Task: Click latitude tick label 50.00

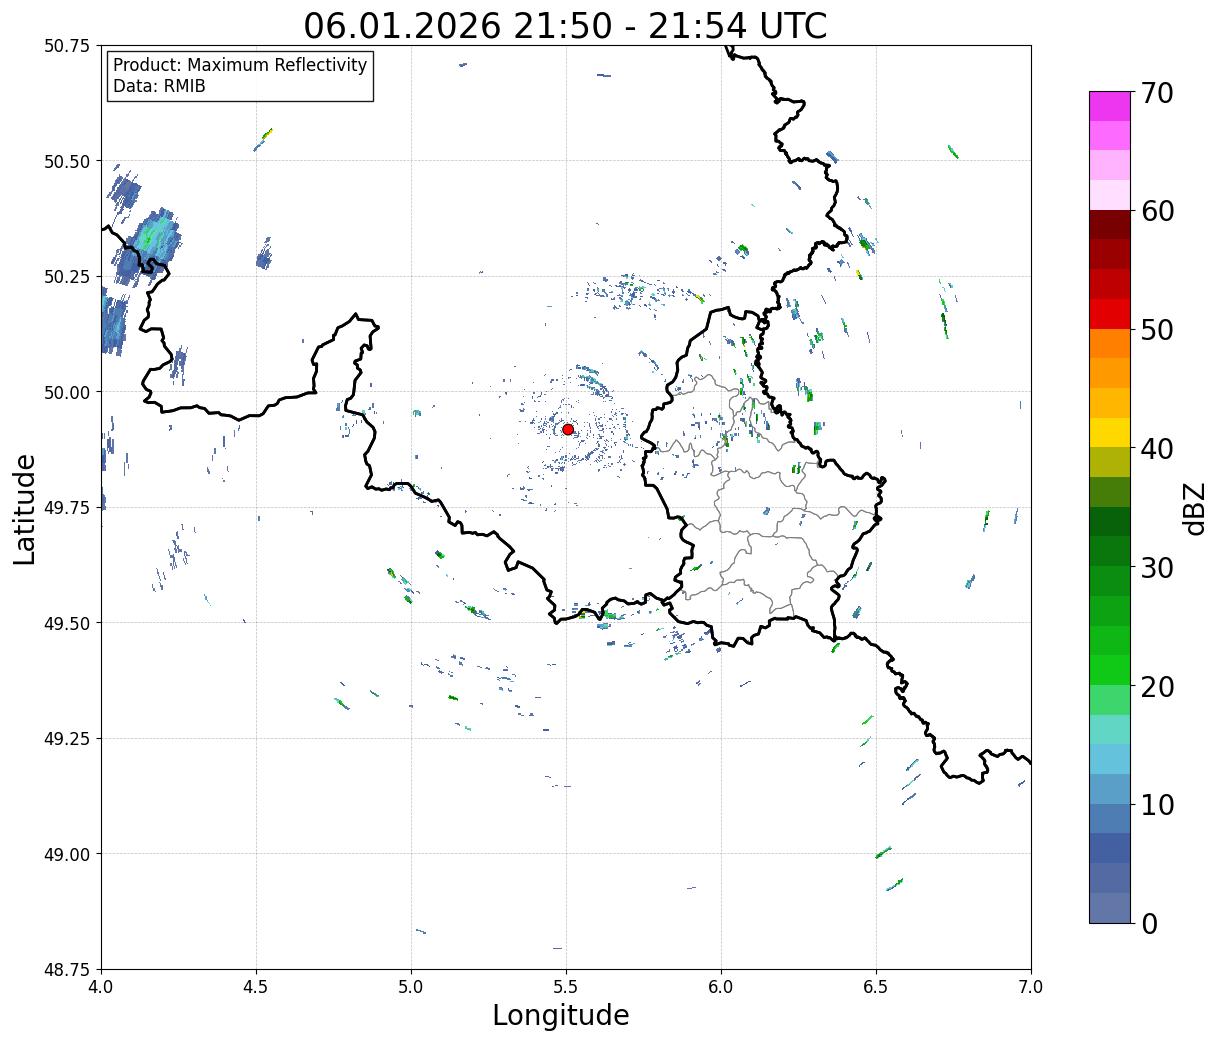Action: [67, 392]
